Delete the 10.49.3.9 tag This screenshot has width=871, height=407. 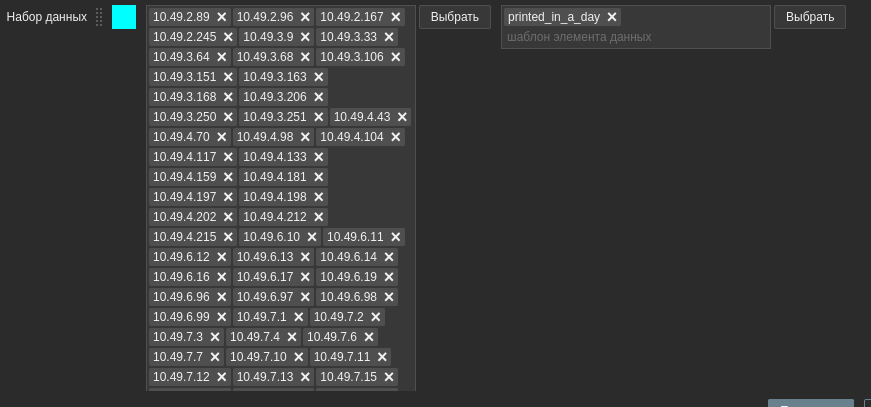[x=306, y=37]
